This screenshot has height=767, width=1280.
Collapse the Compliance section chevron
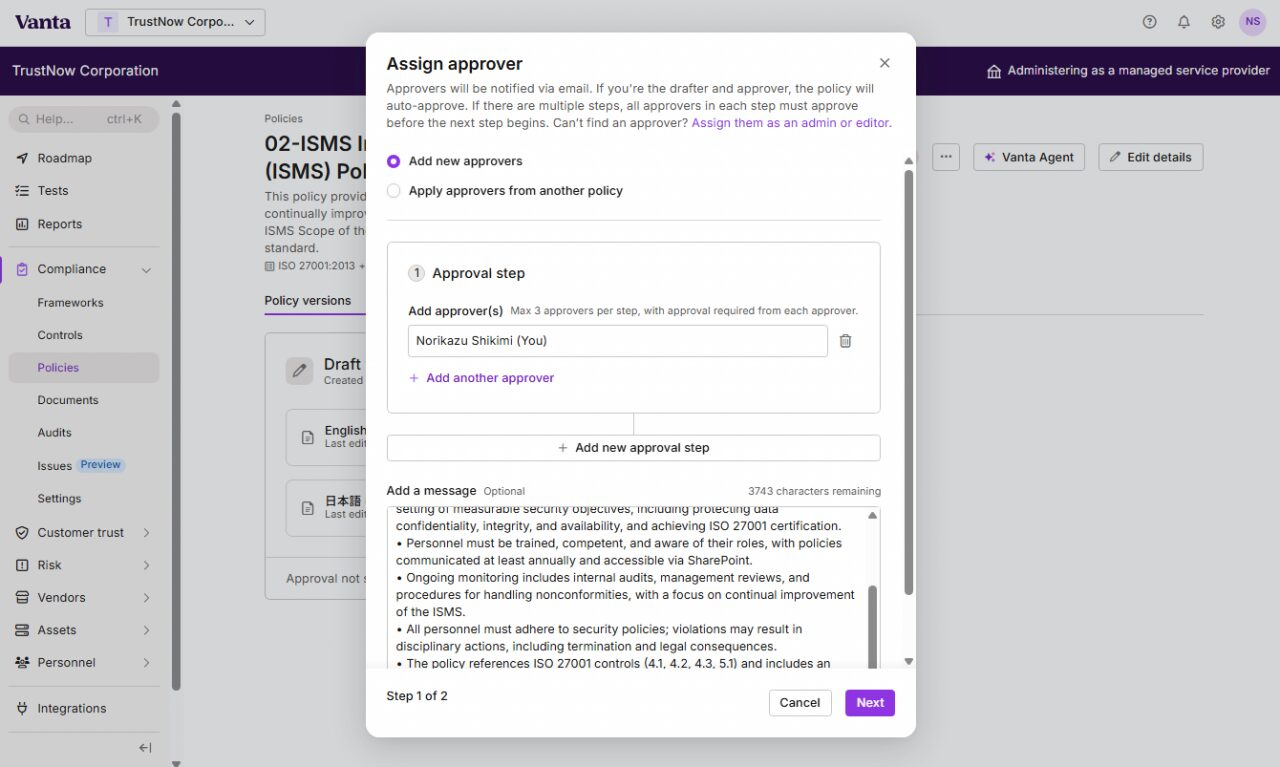pos(146,270)
